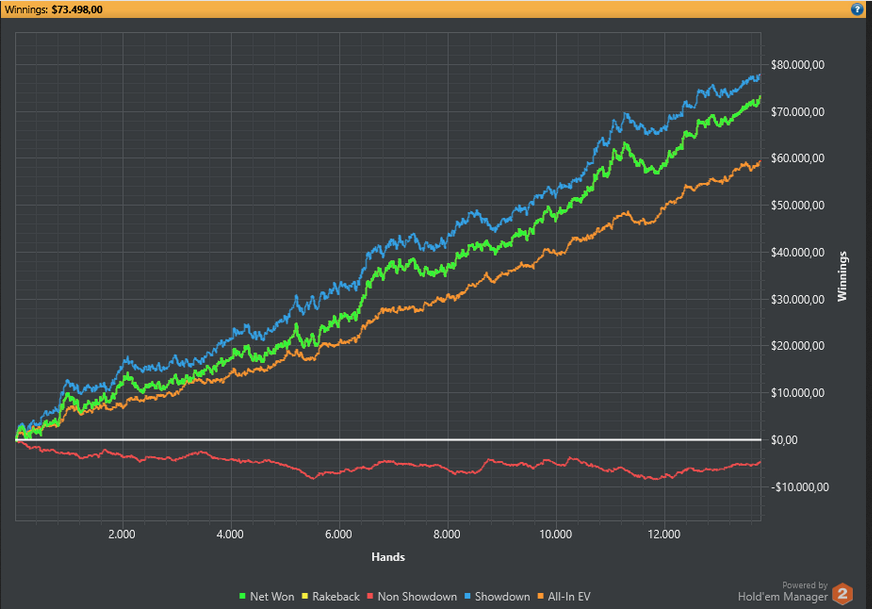Click the $80.000,00 y-axis label
Screen dimensions: 872x609
coord(797,65)
